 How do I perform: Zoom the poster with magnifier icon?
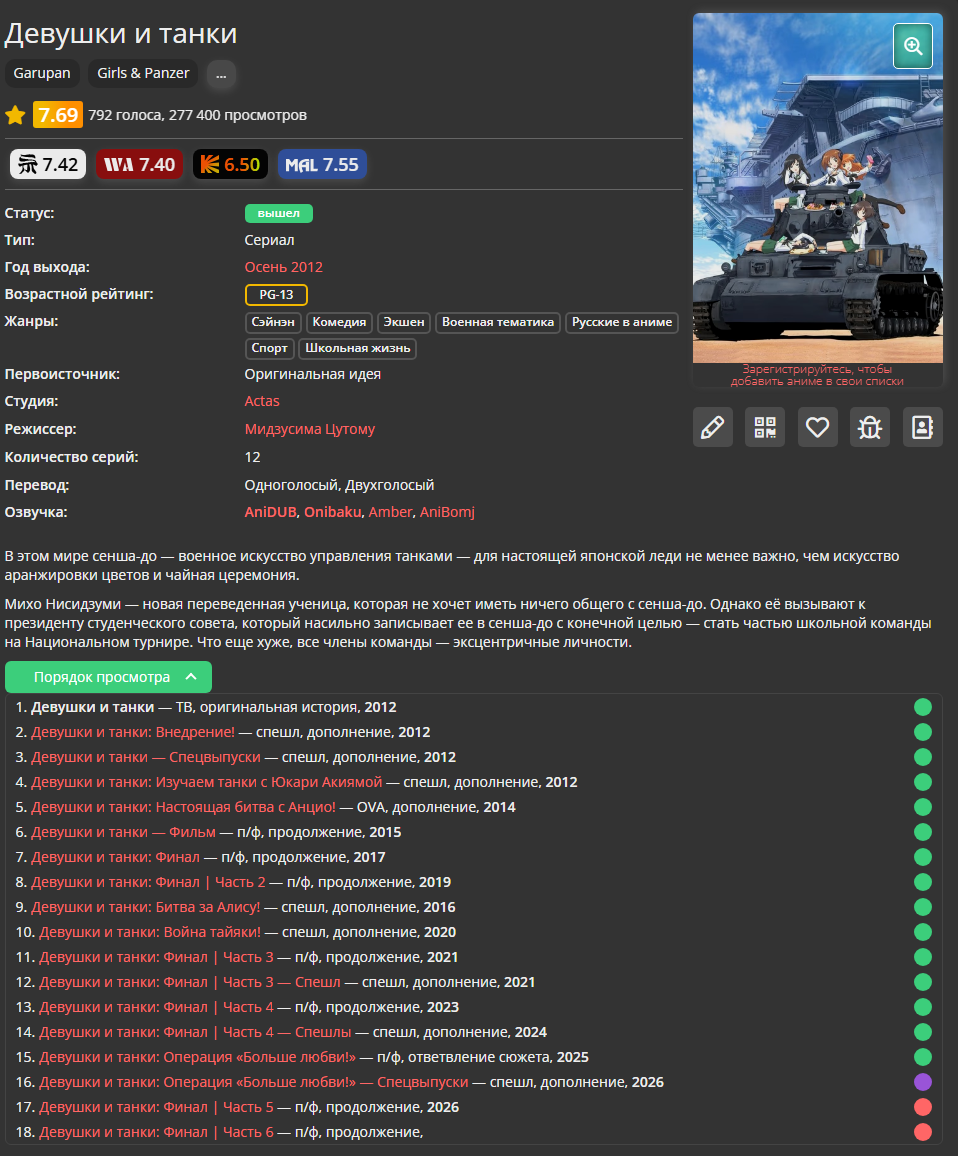click(x=913, y=46)
